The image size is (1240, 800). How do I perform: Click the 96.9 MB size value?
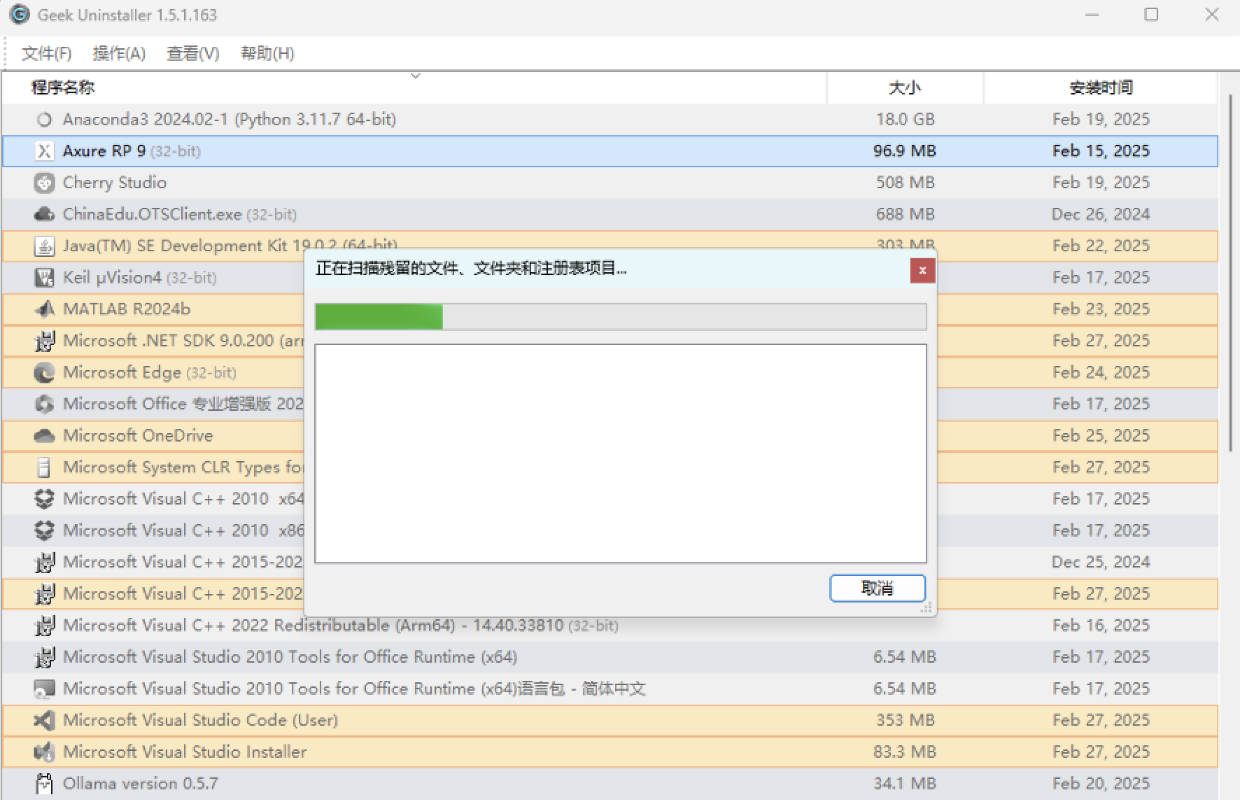905,151
